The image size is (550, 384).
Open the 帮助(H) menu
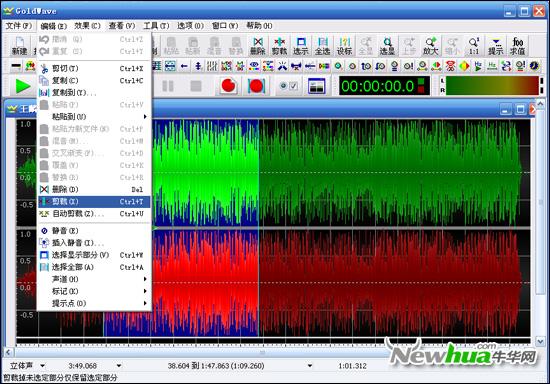coord(259,26)
